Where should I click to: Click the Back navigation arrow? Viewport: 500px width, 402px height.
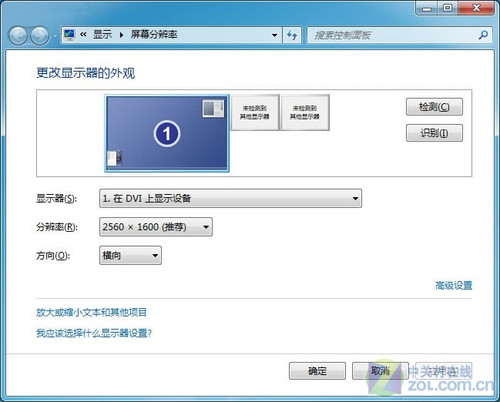click(18, 36)
